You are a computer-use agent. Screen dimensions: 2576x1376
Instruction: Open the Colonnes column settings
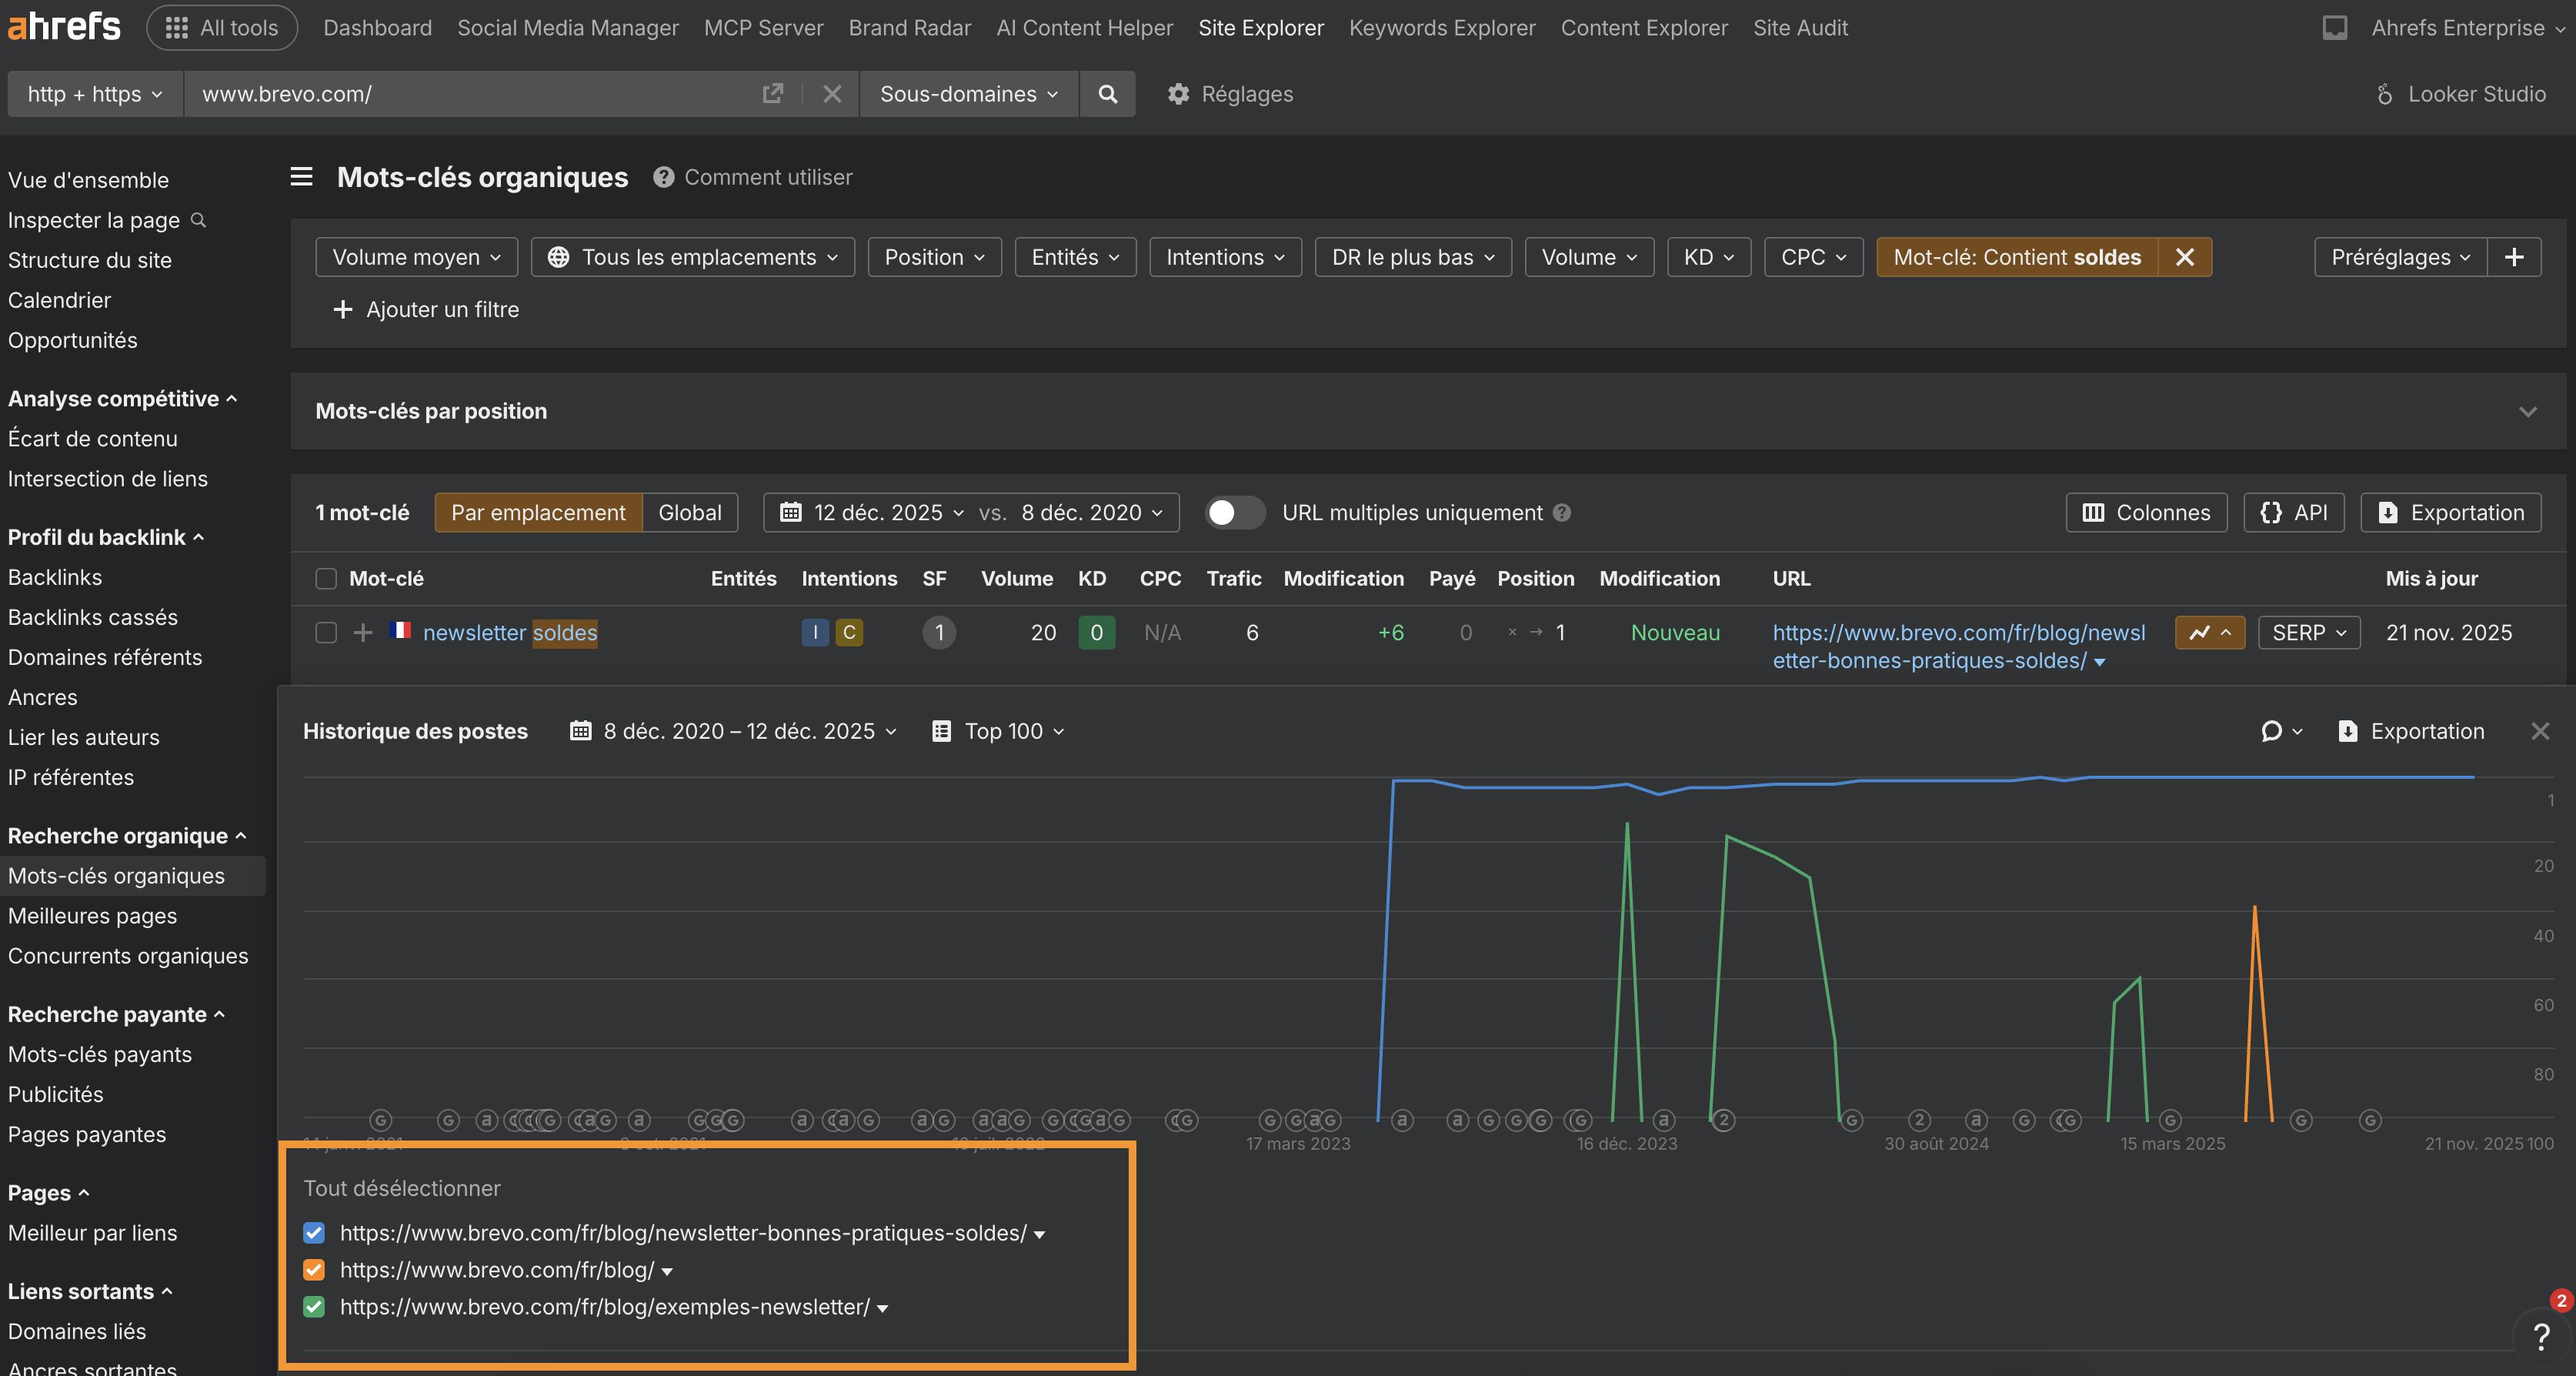(2146, 513)
